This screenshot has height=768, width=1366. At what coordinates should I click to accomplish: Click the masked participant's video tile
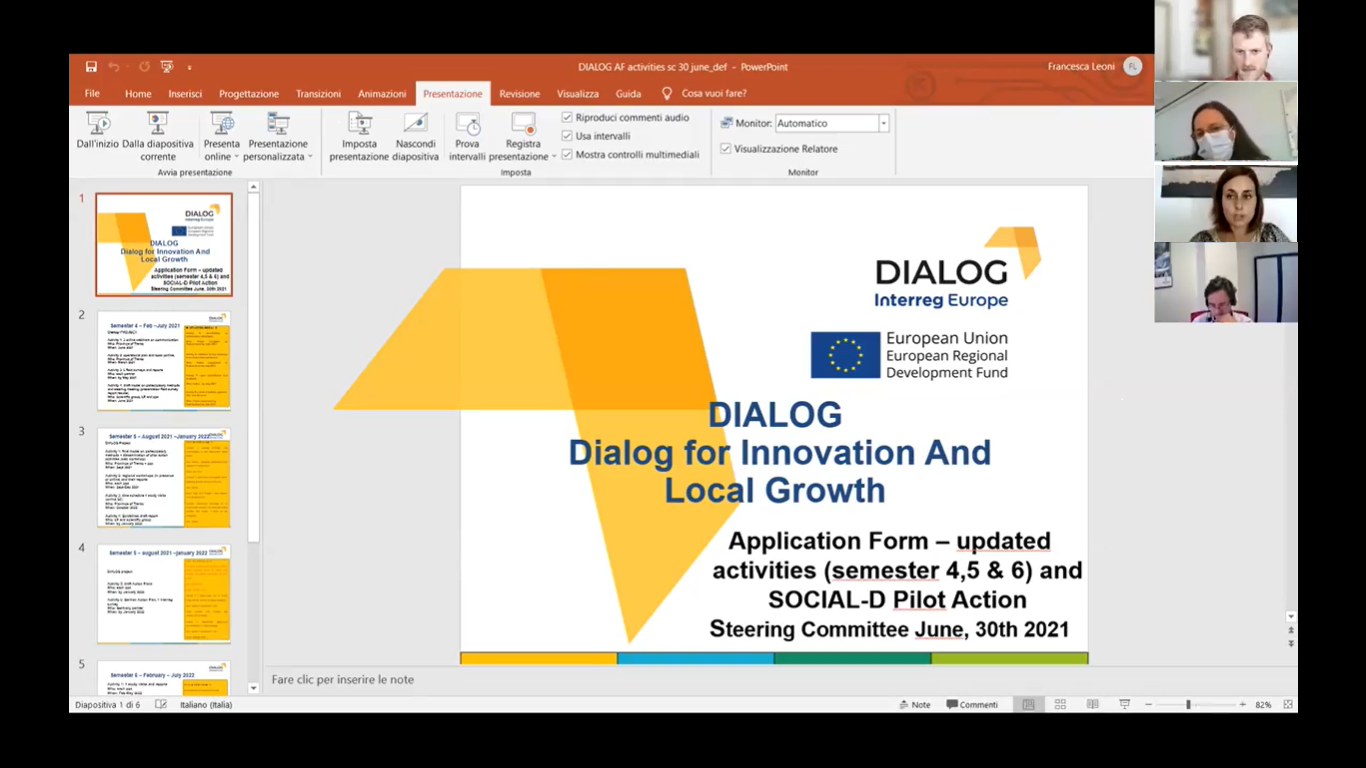[x=1226, y=121]
